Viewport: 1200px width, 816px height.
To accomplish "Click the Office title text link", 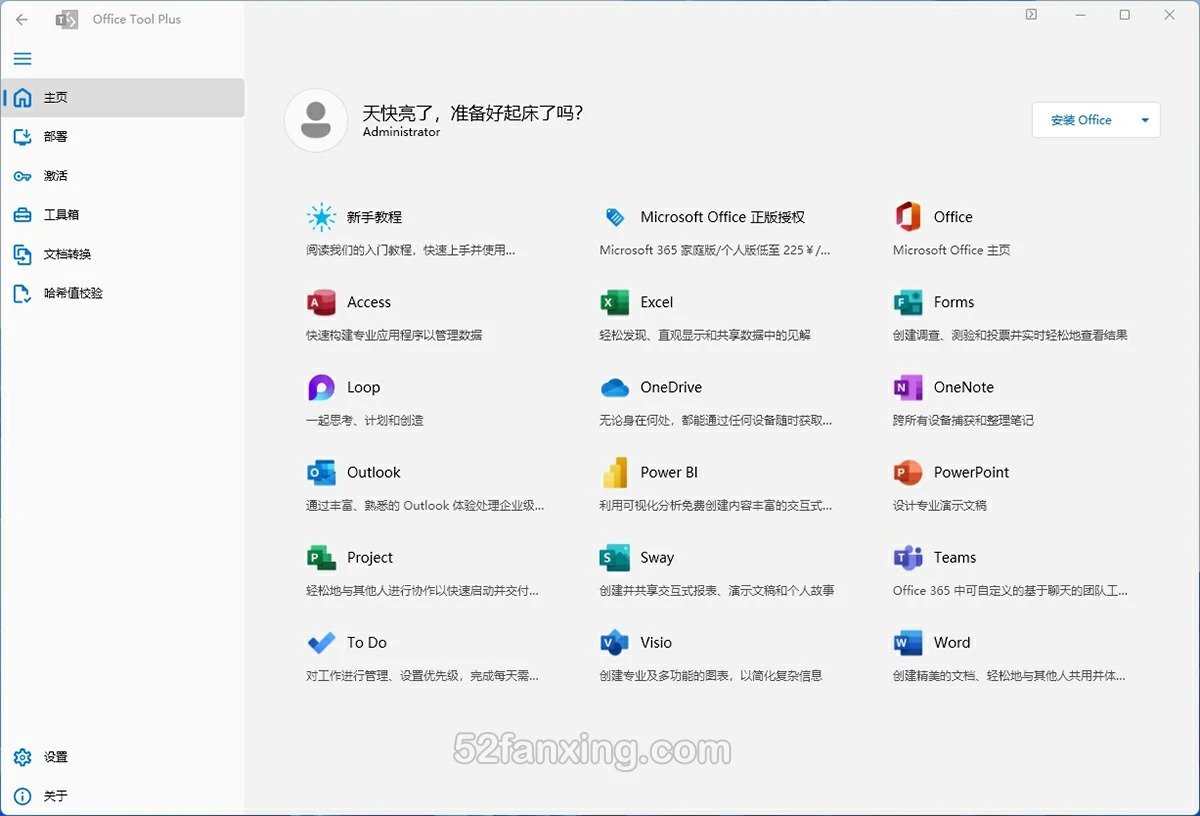I will point(953,217).
